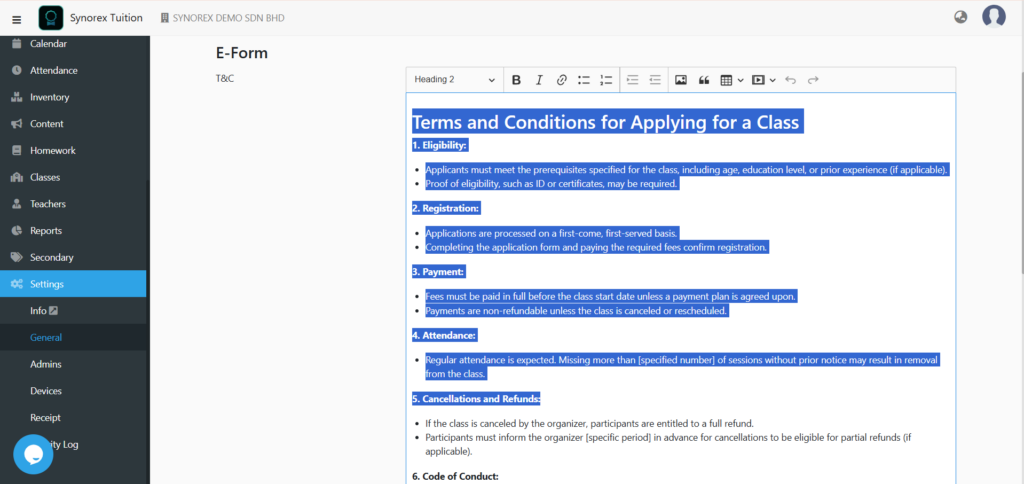The height and width of the screenshot is (484, 1024).
Task: Open Reports in the sidebar
Action: tap(73, 231)
